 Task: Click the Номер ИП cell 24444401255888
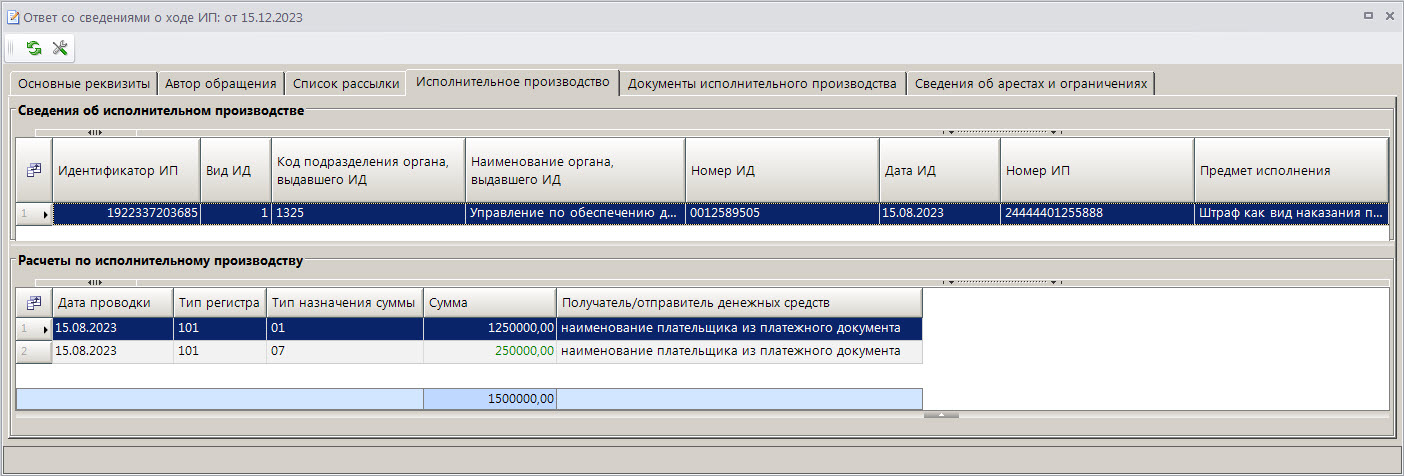coord(1096,213)
